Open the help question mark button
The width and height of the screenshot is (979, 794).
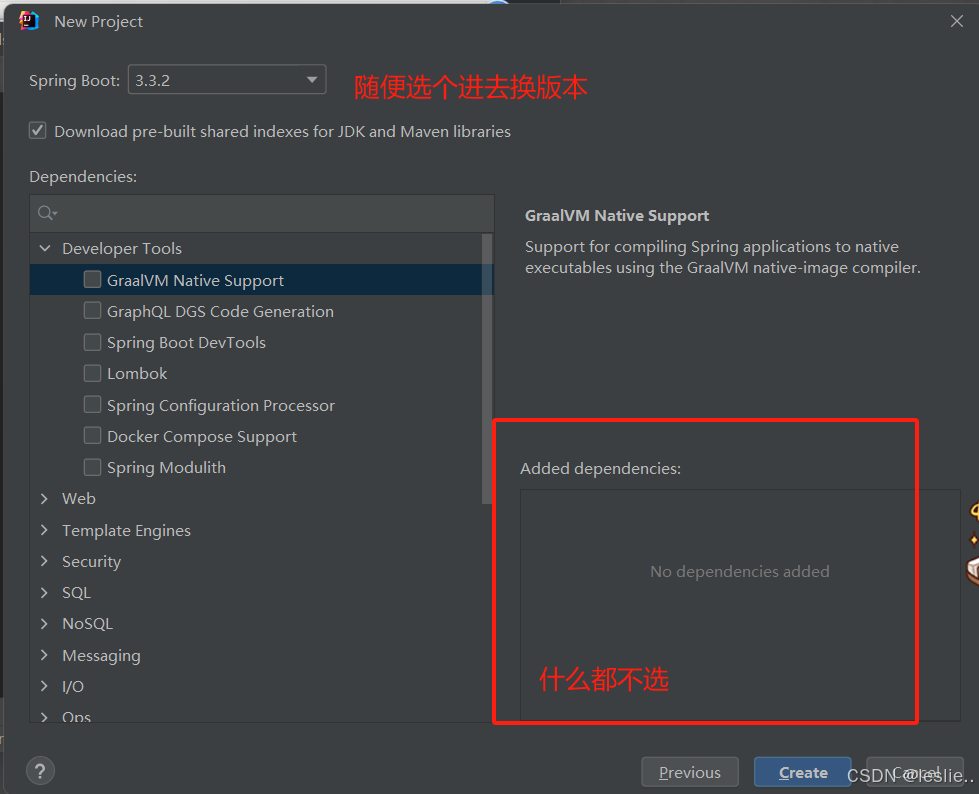[x=41, y=771]
